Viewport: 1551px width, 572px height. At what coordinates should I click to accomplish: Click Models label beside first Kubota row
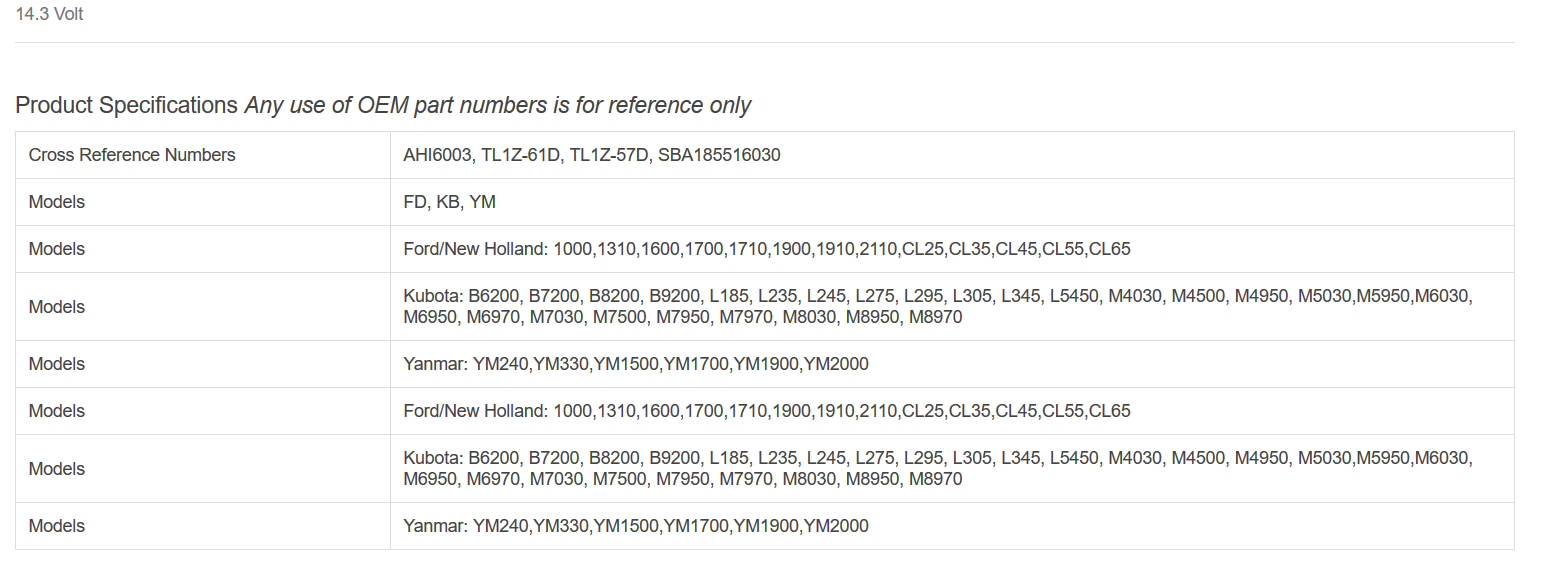pos(57,307)
